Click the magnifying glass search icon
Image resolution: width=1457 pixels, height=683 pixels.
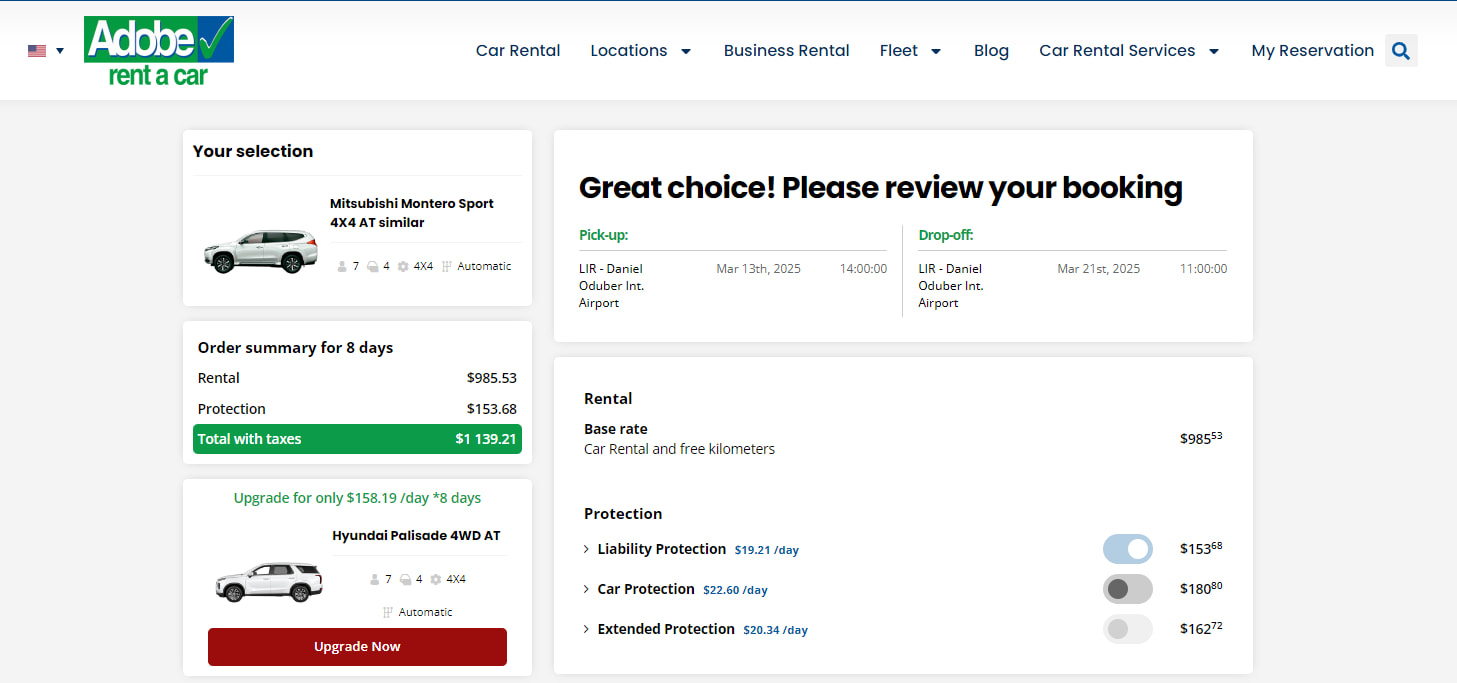click(x=1401, y=51)
